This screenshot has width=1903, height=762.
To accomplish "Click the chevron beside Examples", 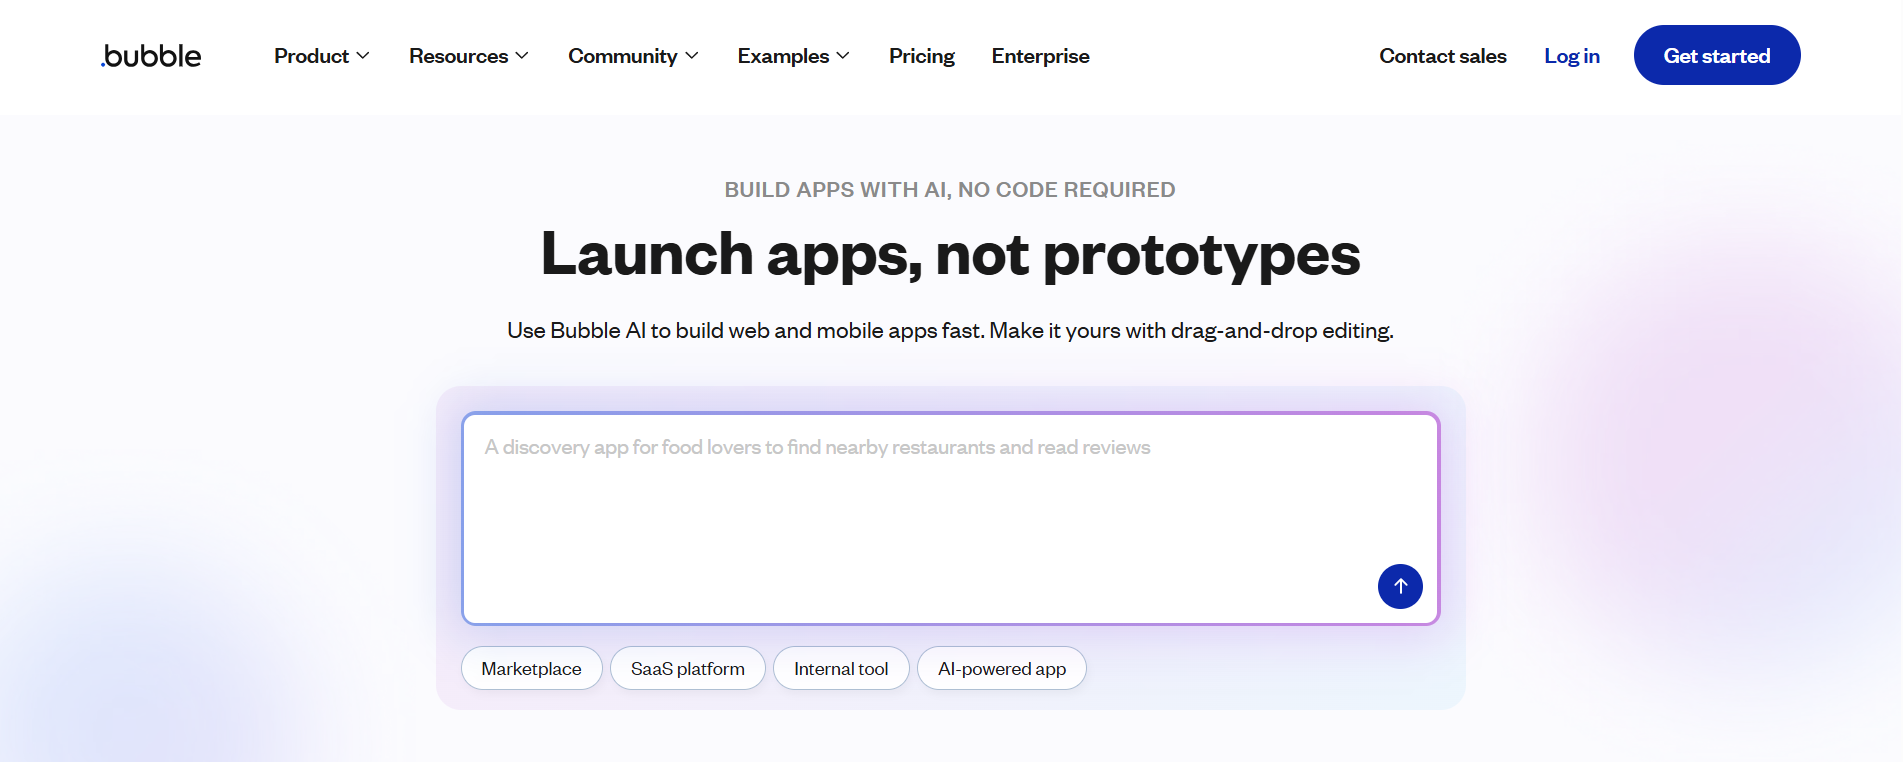I will click(843, 56).
